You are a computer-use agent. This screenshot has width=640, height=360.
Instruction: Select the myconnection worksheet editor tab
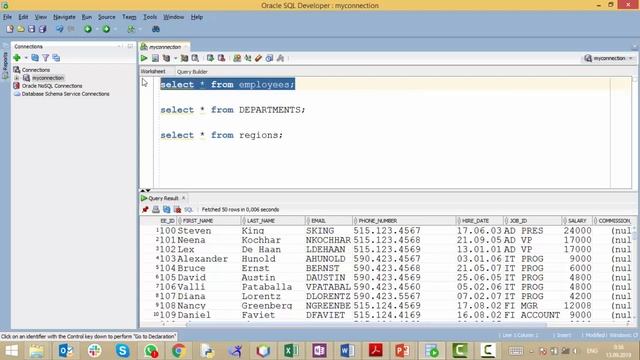tap(164, 47)
